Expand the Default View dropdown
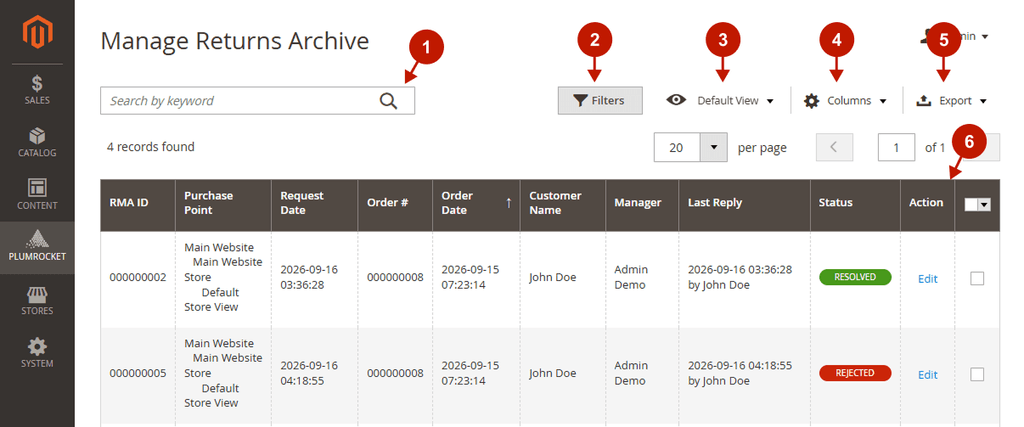 coord(720,101)
